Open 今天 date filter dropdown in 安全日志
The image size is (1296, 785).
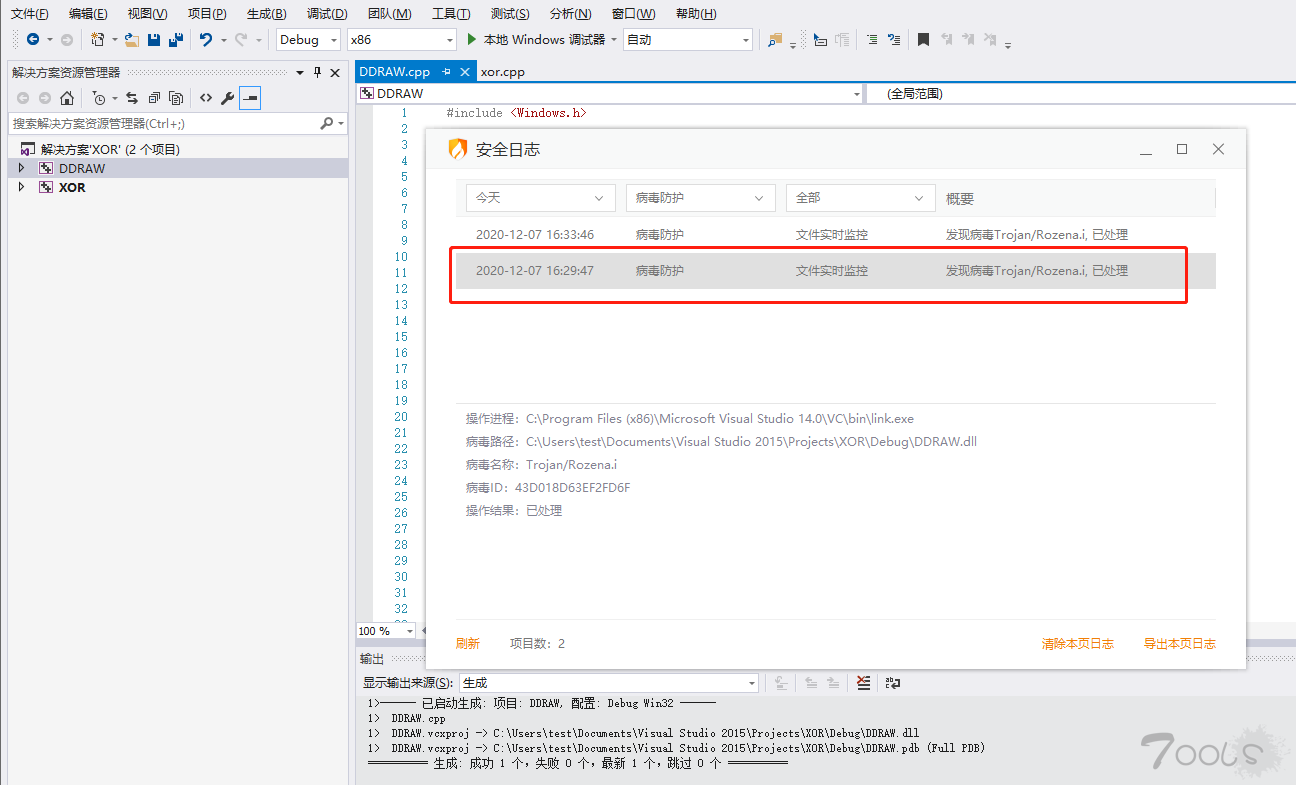(541, 198)
